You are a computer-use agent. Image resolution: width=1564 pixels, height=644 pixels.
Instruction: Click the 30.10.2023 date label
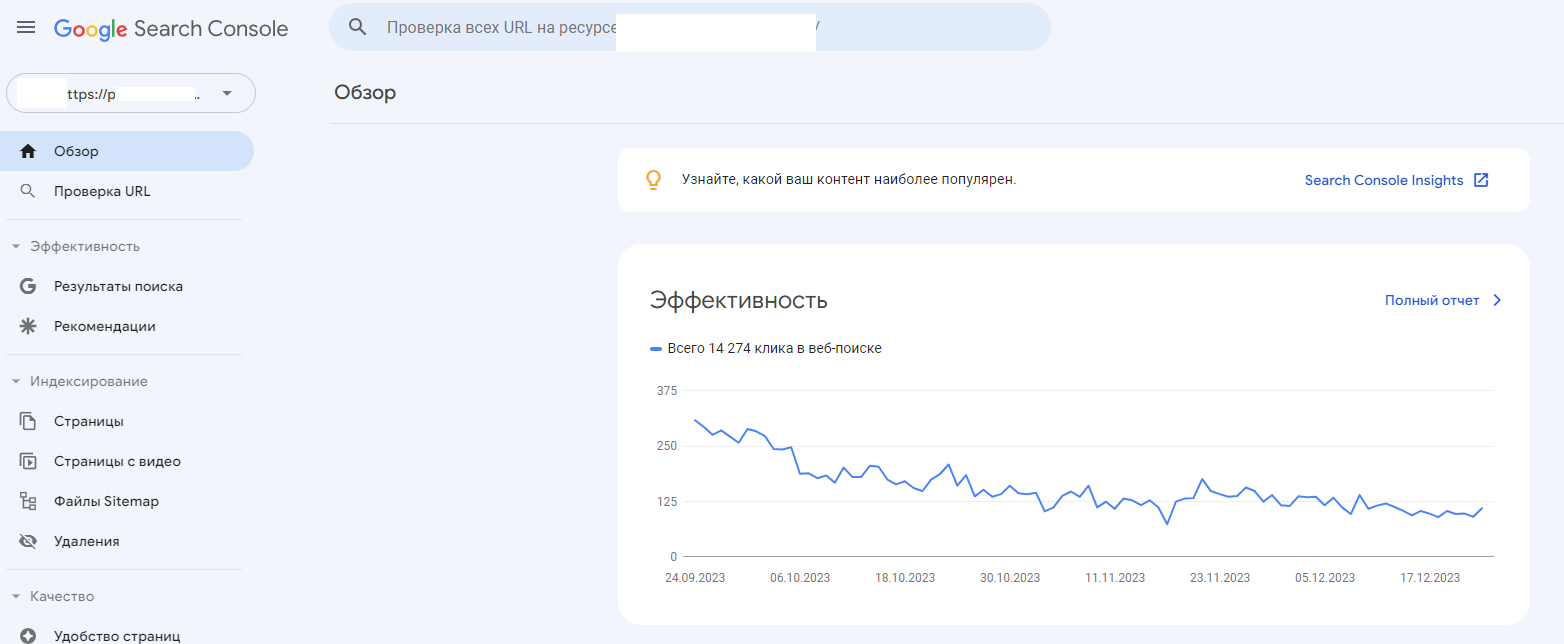coord(1010,578)
